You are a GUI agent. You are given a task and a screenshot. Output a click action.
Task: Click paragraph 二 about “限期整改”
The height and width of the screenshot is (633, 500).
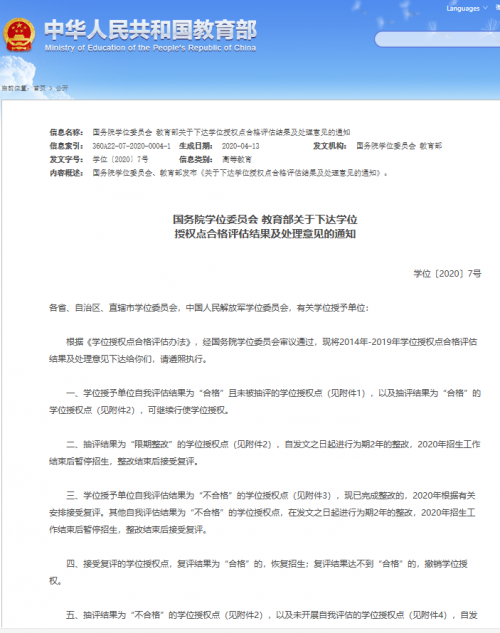click(x=265, y=453)
